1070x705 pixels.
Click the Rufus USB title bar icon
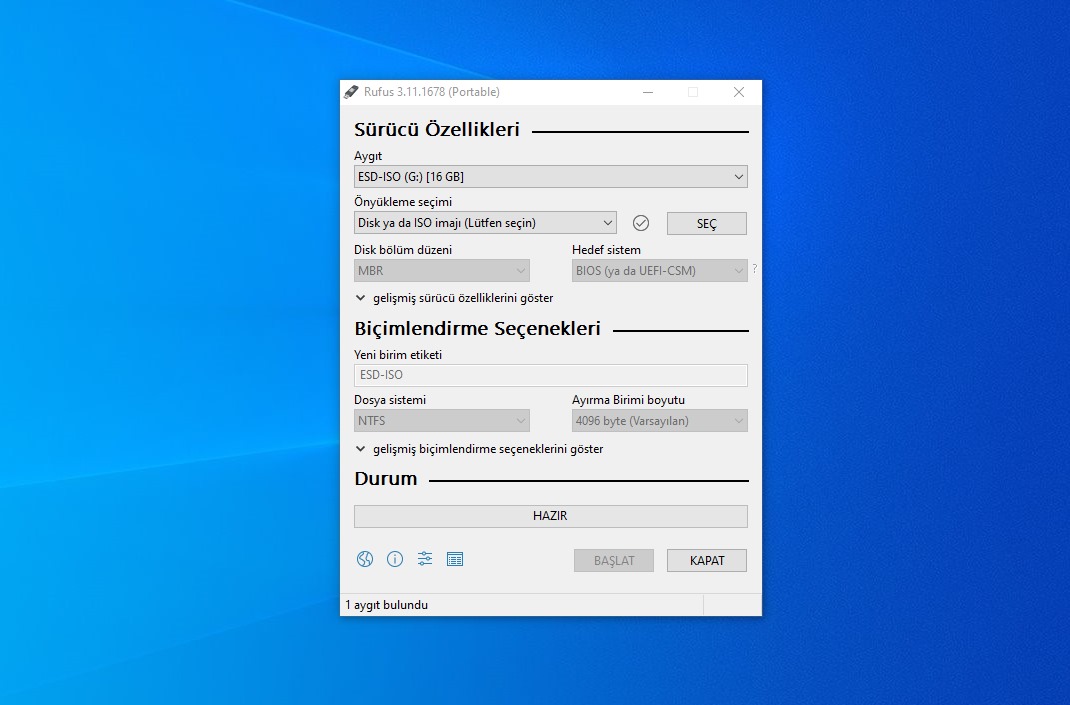point(351,92)
